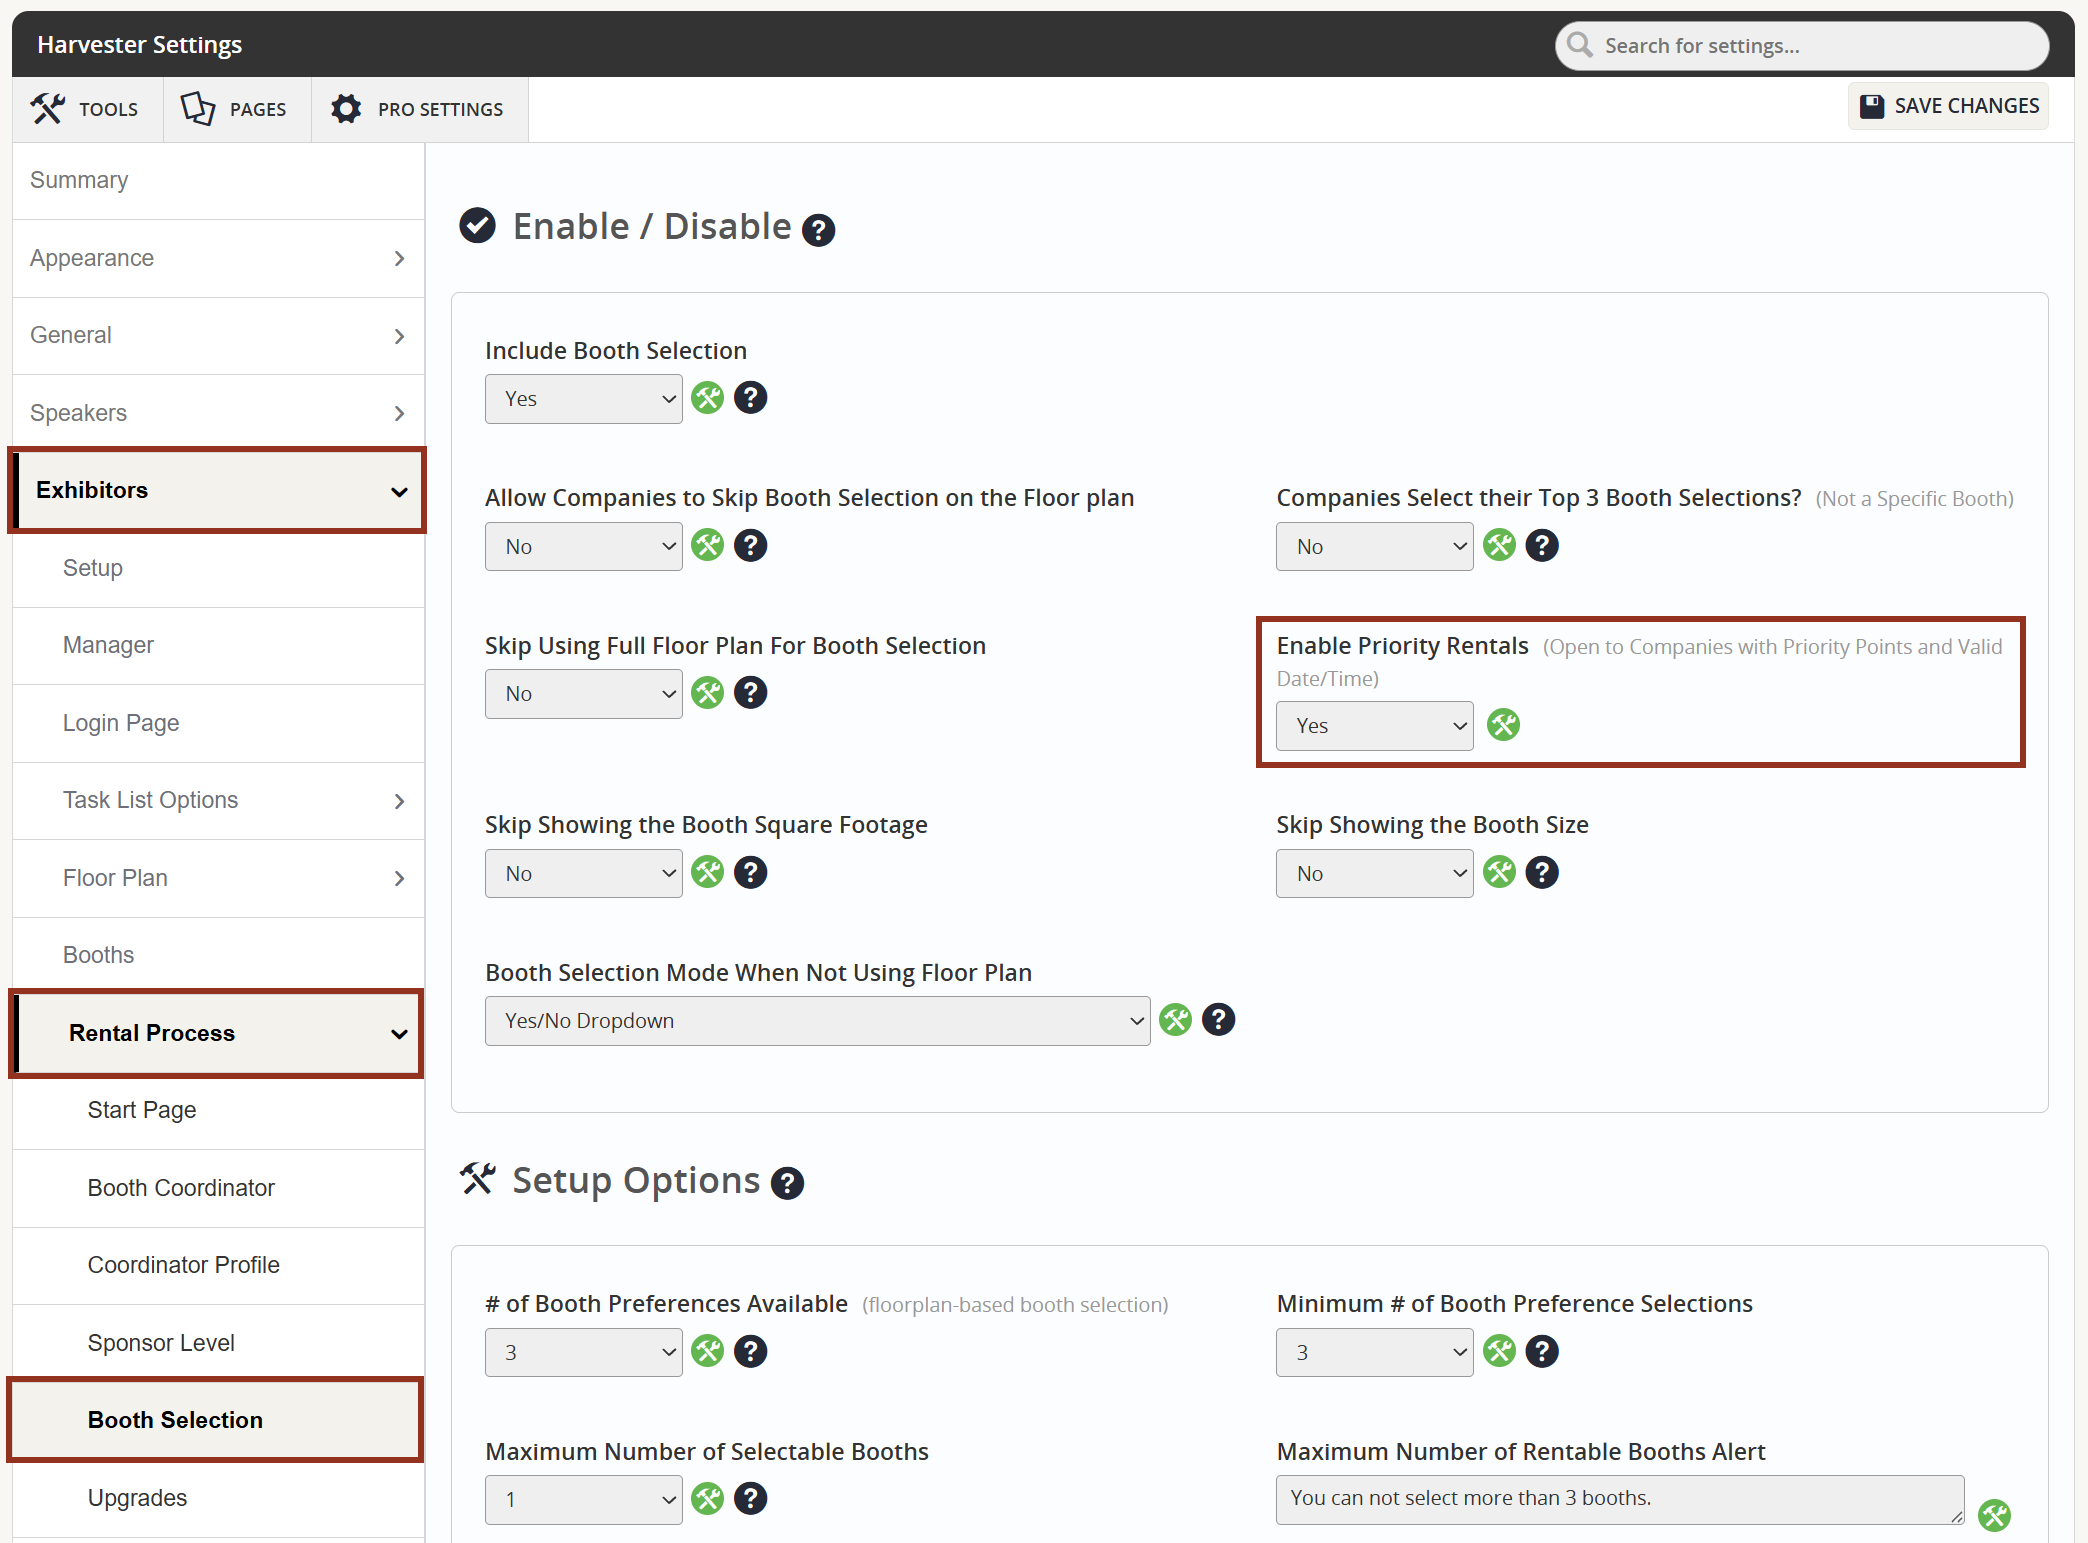Click green tools icon for Booth Square Footage

[x=707, y=873]
